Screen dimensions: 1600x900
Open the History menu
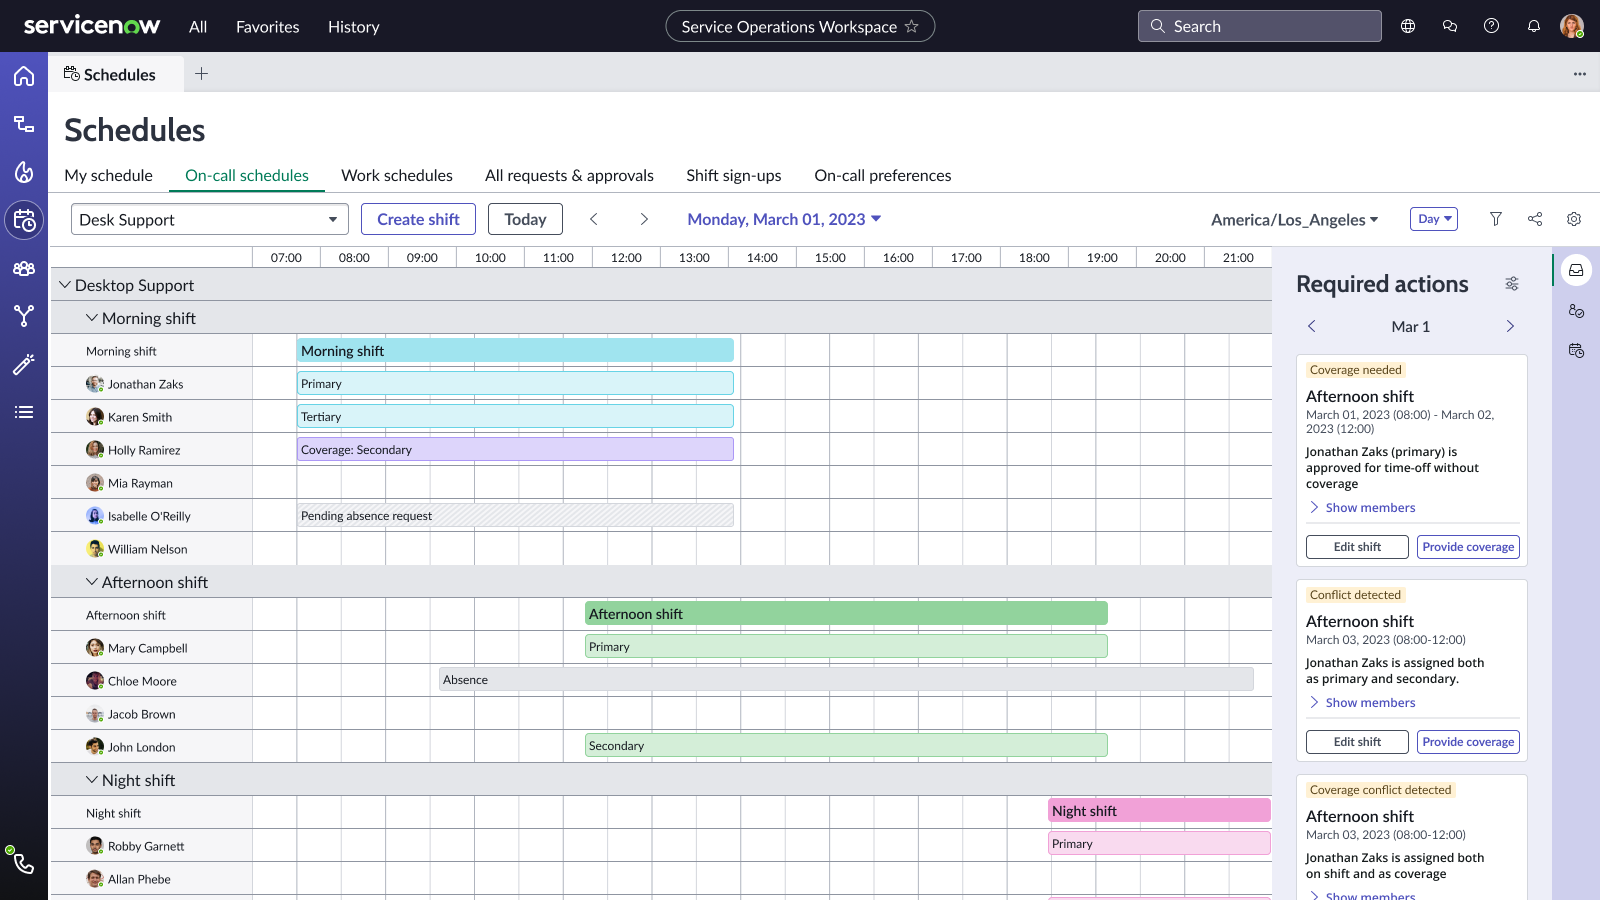[354, 27]
